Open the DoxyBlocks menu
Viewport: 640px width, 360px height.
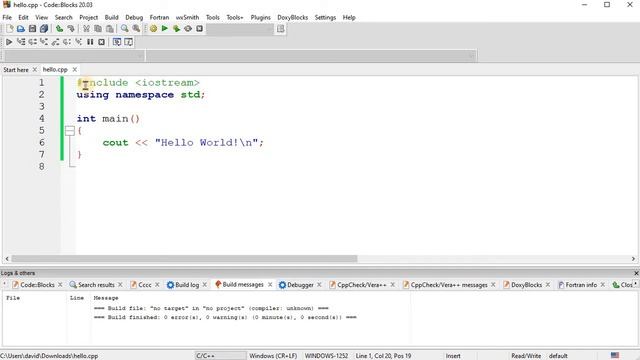[293, 18]
